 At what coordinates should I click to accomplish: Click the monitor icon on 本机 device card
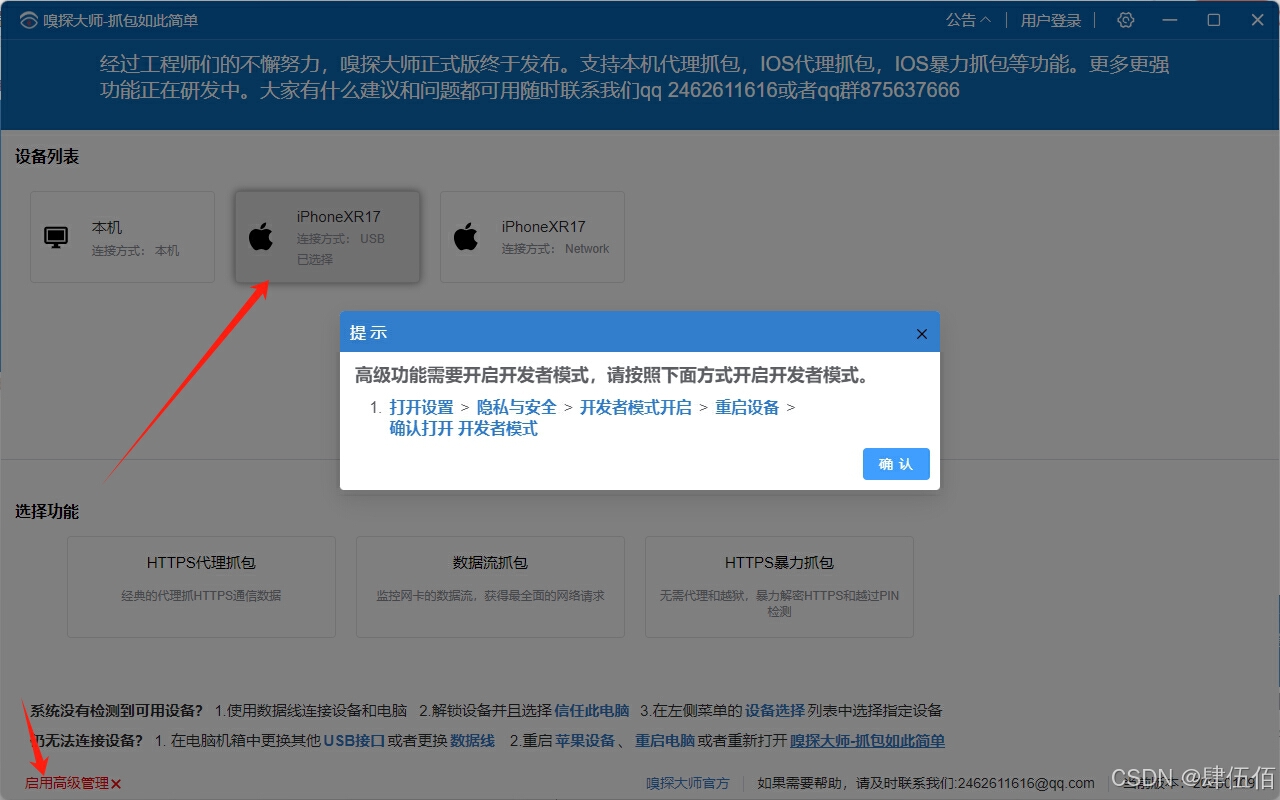tap(56, 237)
